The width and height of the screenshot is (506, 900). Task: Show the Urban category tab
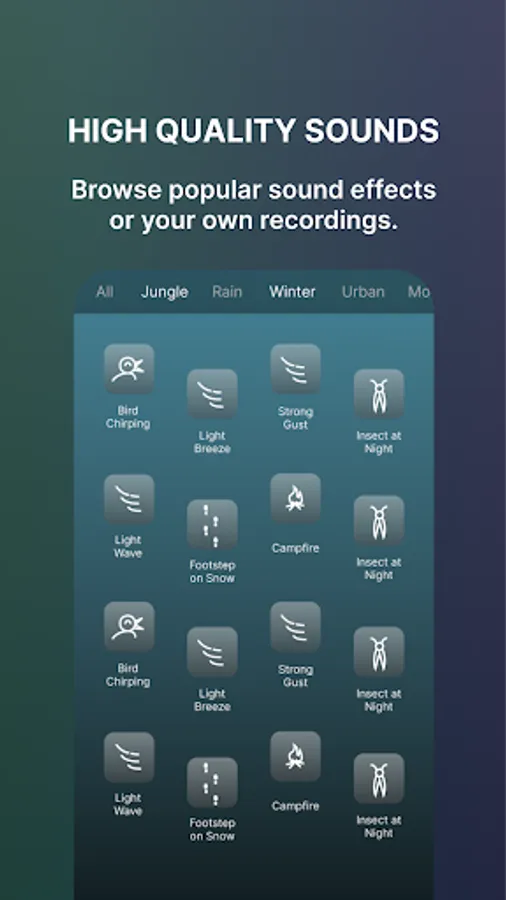[x=363, y=292]
